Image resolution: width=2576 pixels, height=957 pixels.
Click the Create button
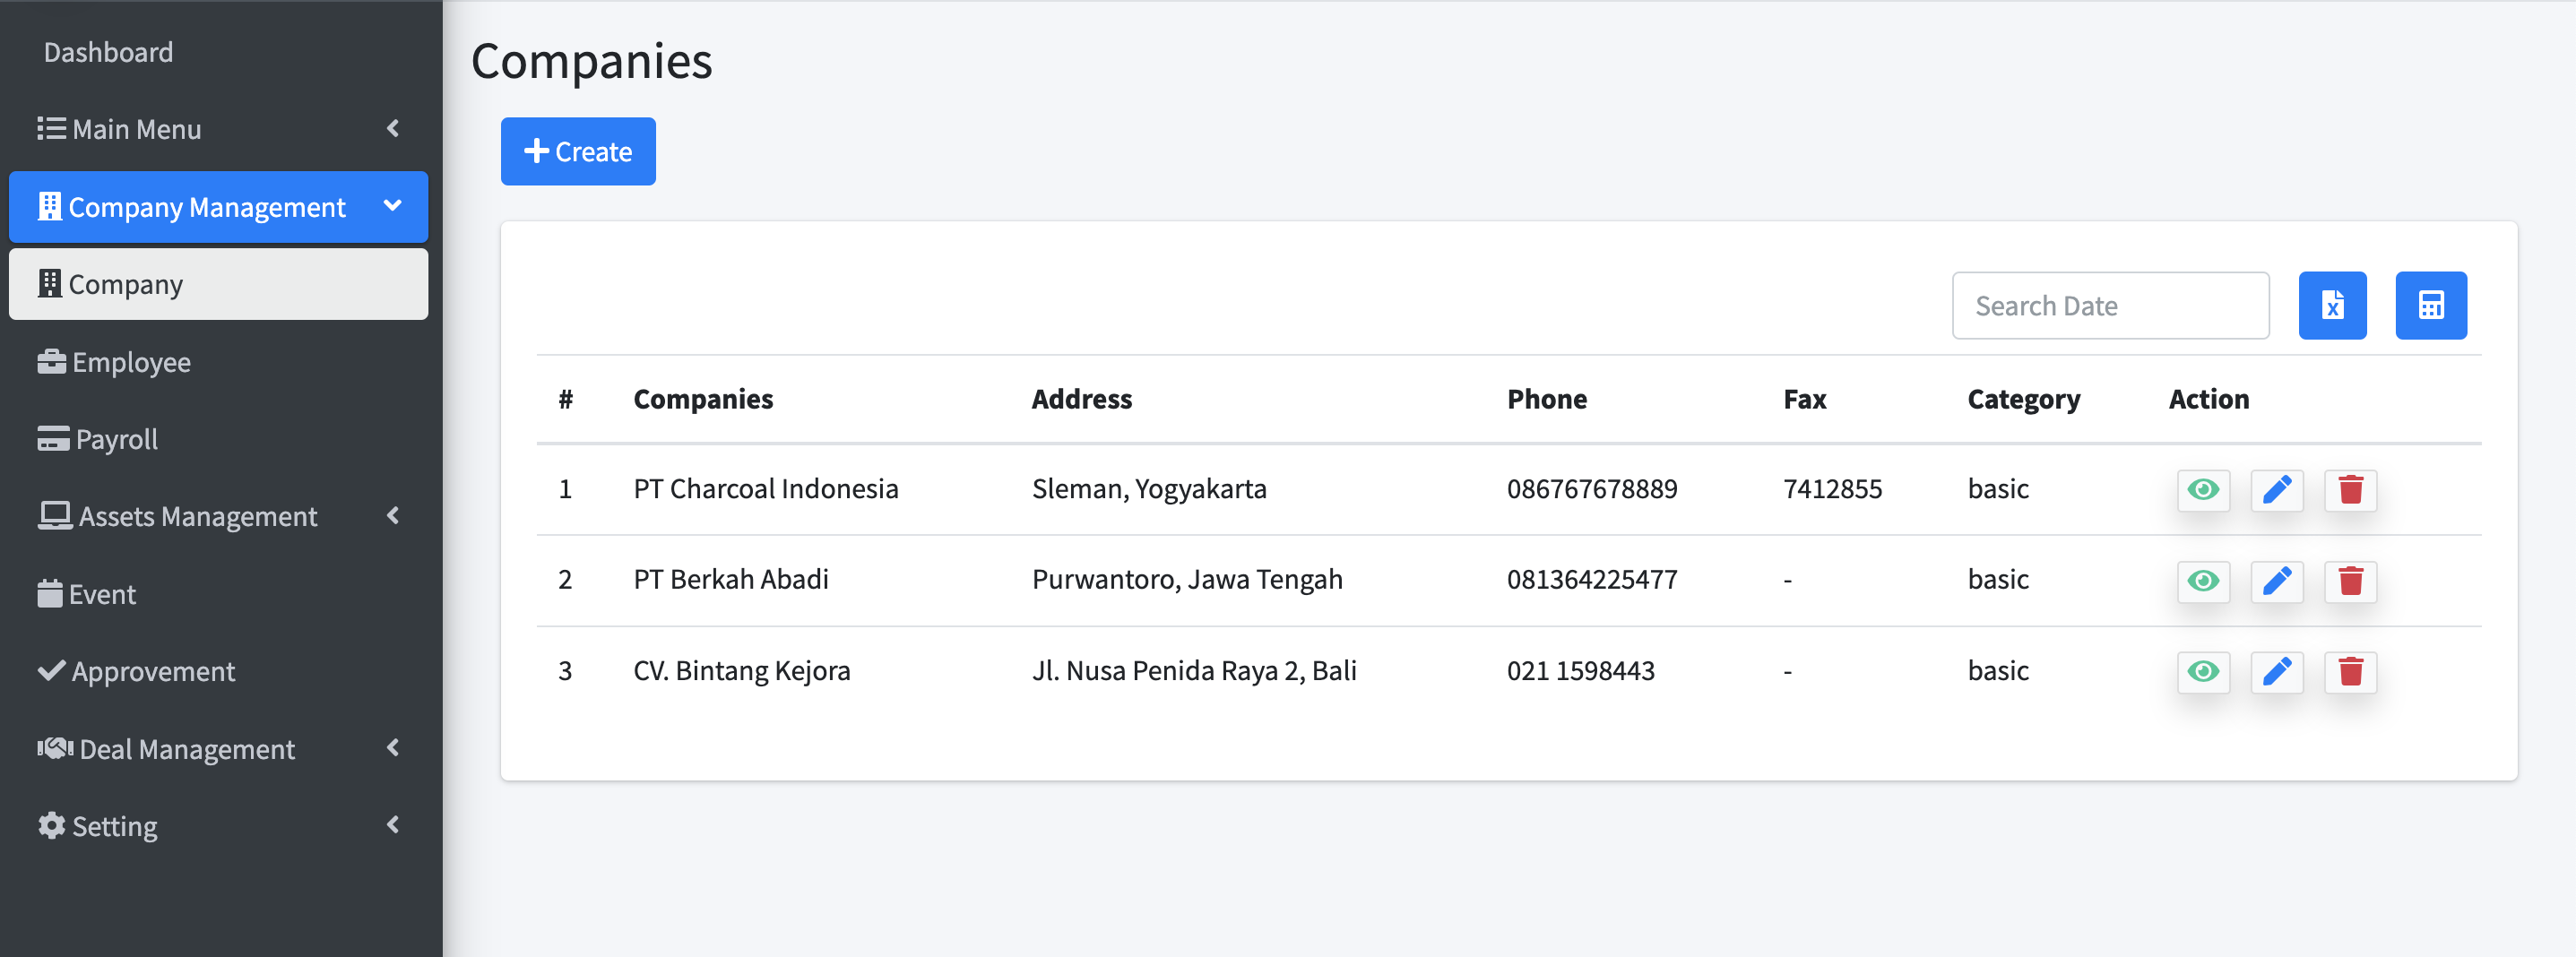click(x=578, y=152)
